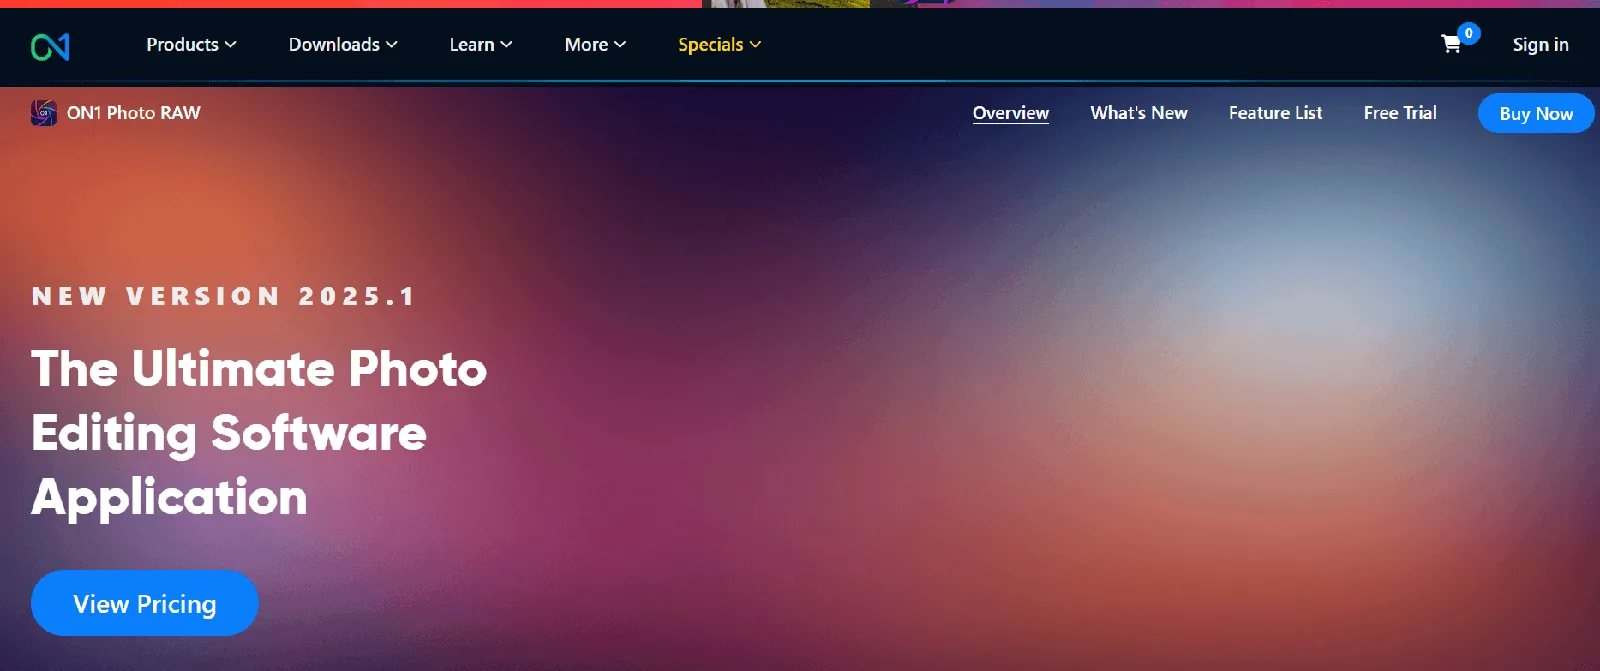The width and height of the screenshot is (1600, 671).
Task: Switch to the What's New tab
Action: pyautogui.click(x=1139, y=113)
